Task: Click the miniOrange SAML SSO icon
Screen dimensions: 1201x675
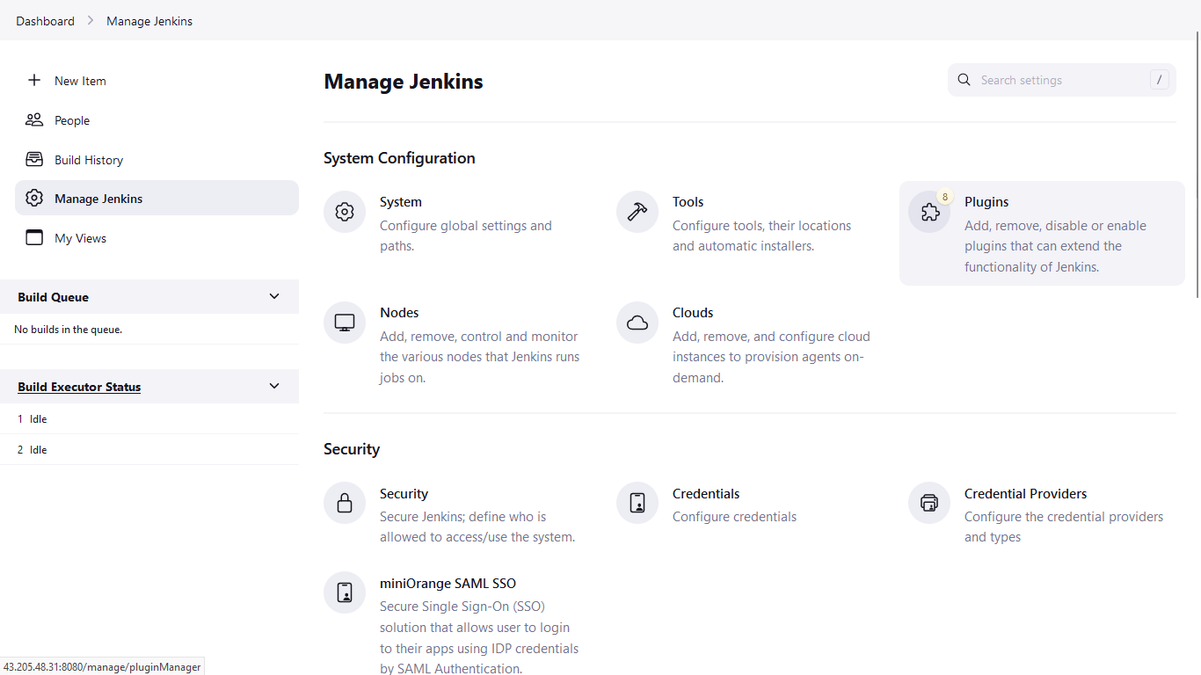Action: coord(344,593)
